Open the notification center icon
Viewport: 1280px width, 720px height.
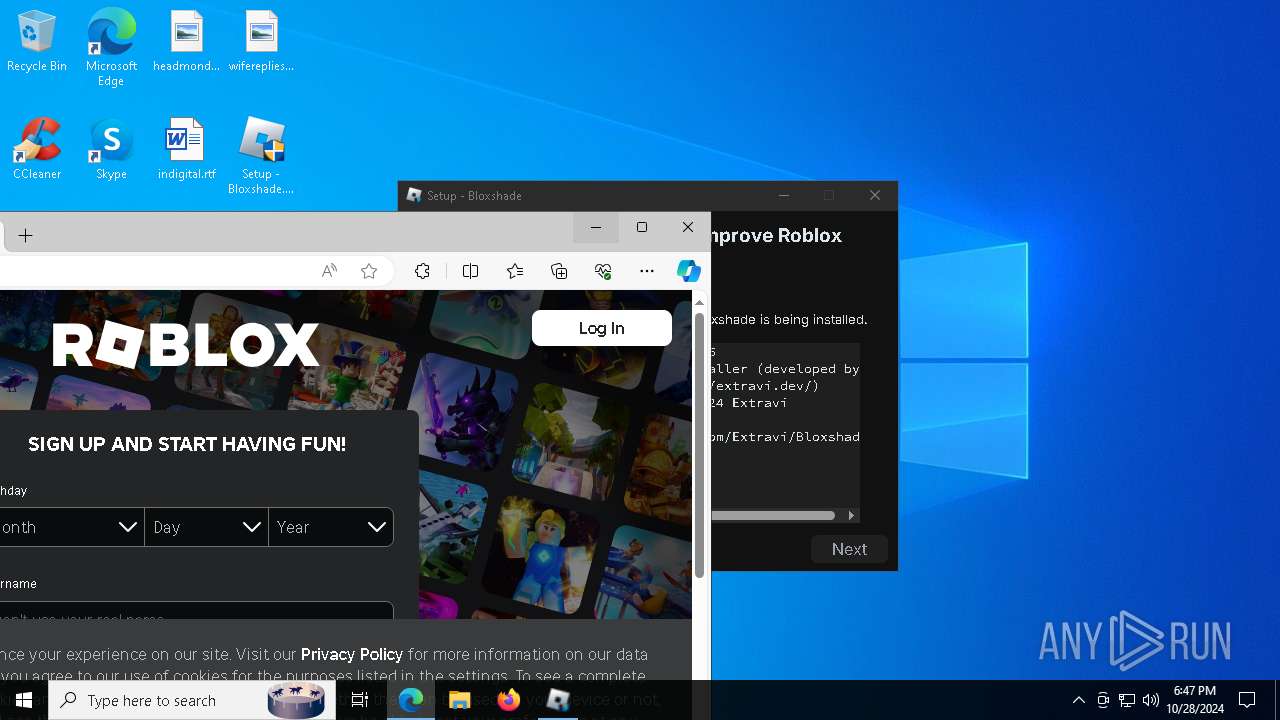coord(1247,700)
